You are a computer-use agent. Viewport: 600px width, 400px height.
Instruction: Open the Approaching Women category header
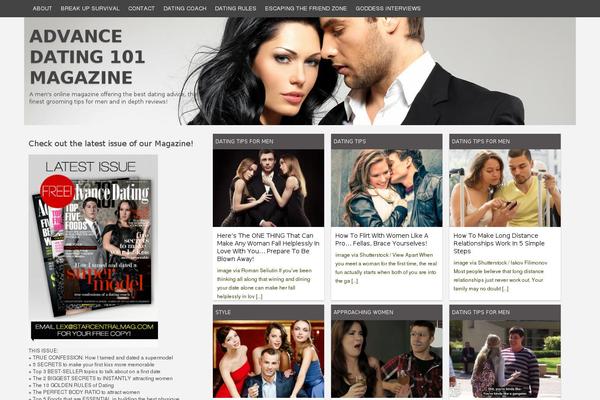pos(386,312)
